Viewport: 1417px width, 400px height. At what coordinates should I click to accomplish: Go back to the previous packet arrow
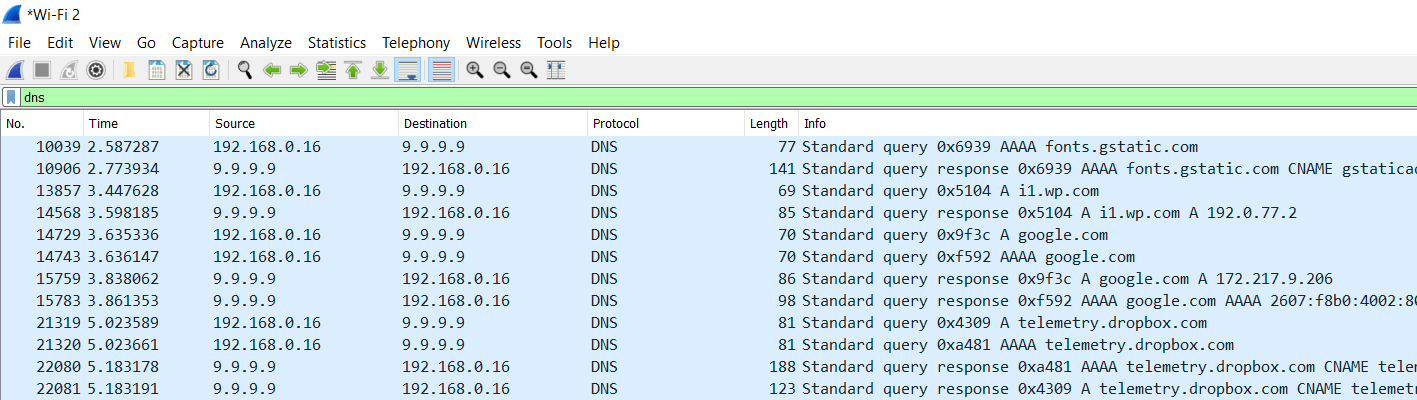pyautogui.click(x=271, y=70)
